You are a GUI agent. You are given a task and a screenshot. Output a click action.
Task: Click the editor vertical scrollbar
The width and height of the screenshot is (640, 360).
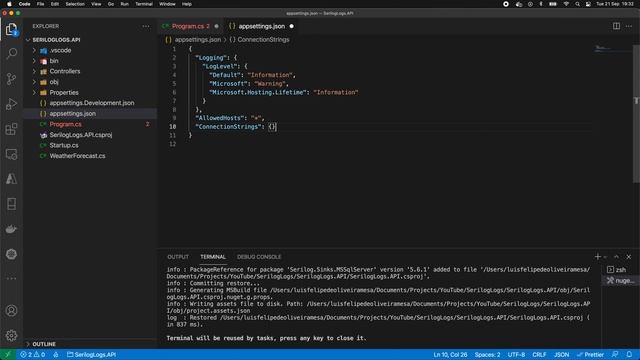click(636, 114)
